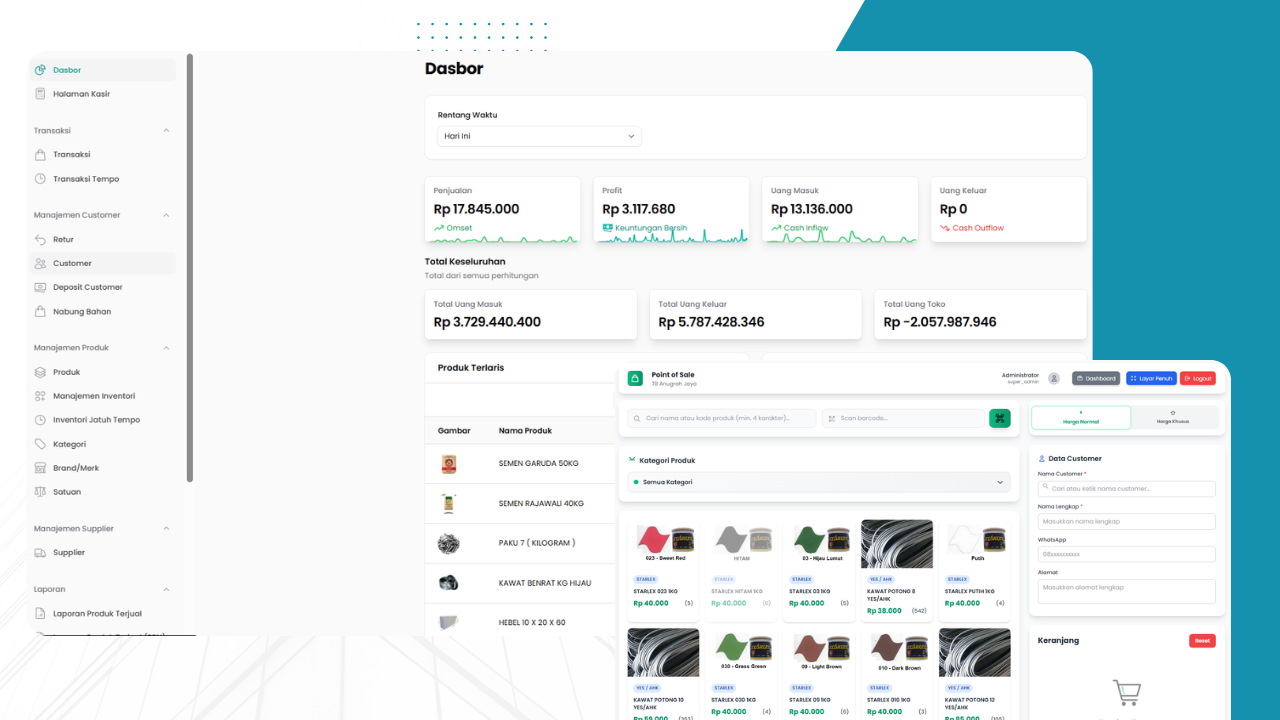Open Retur via its return-arrow icon

coord(38,239)
